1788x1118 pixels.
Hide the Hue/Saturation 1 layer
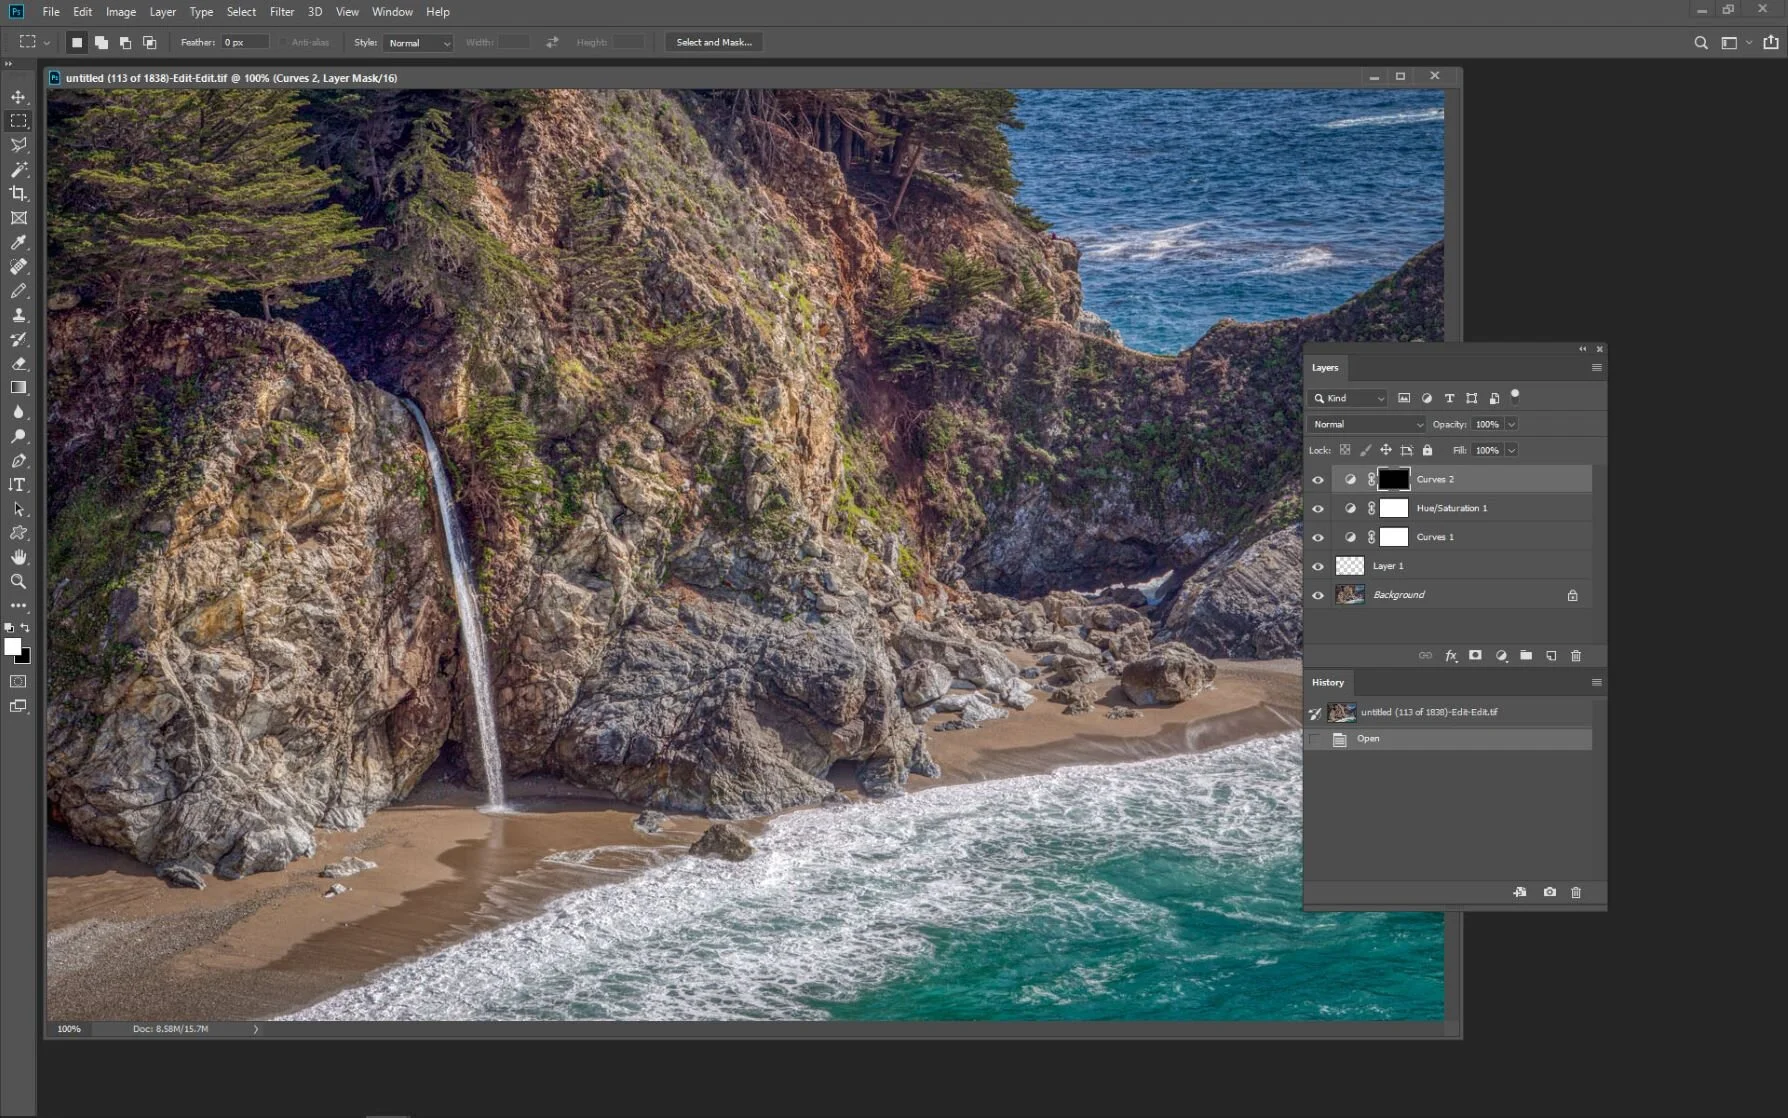pos(1318,509)
